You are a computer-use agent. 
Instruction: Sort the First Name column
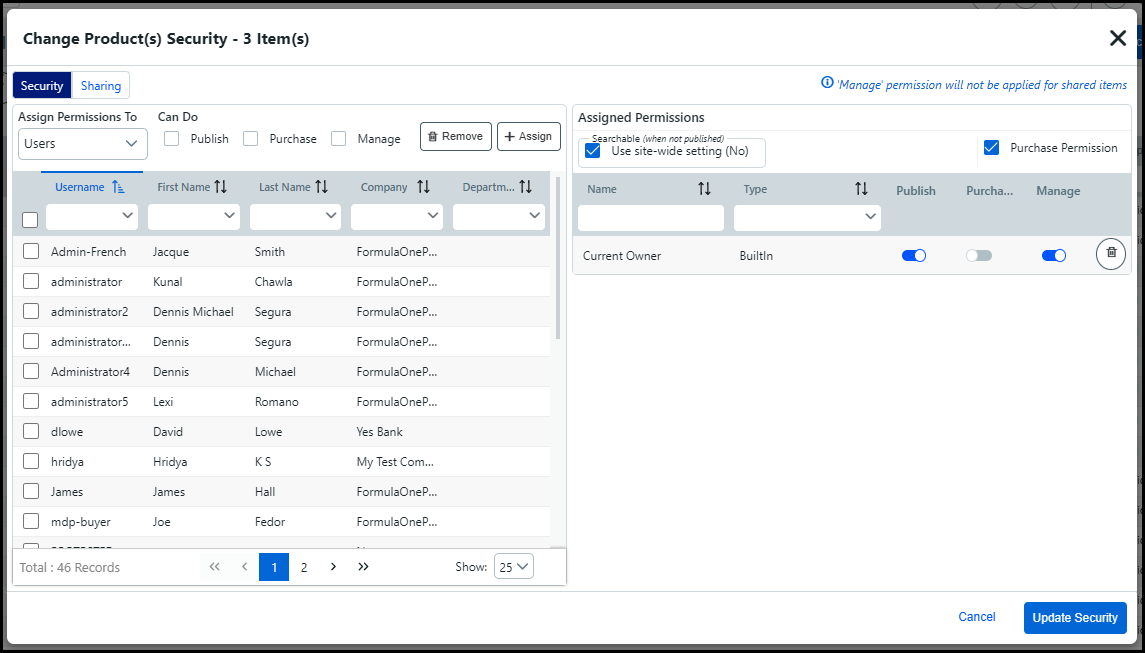[221, 187]
